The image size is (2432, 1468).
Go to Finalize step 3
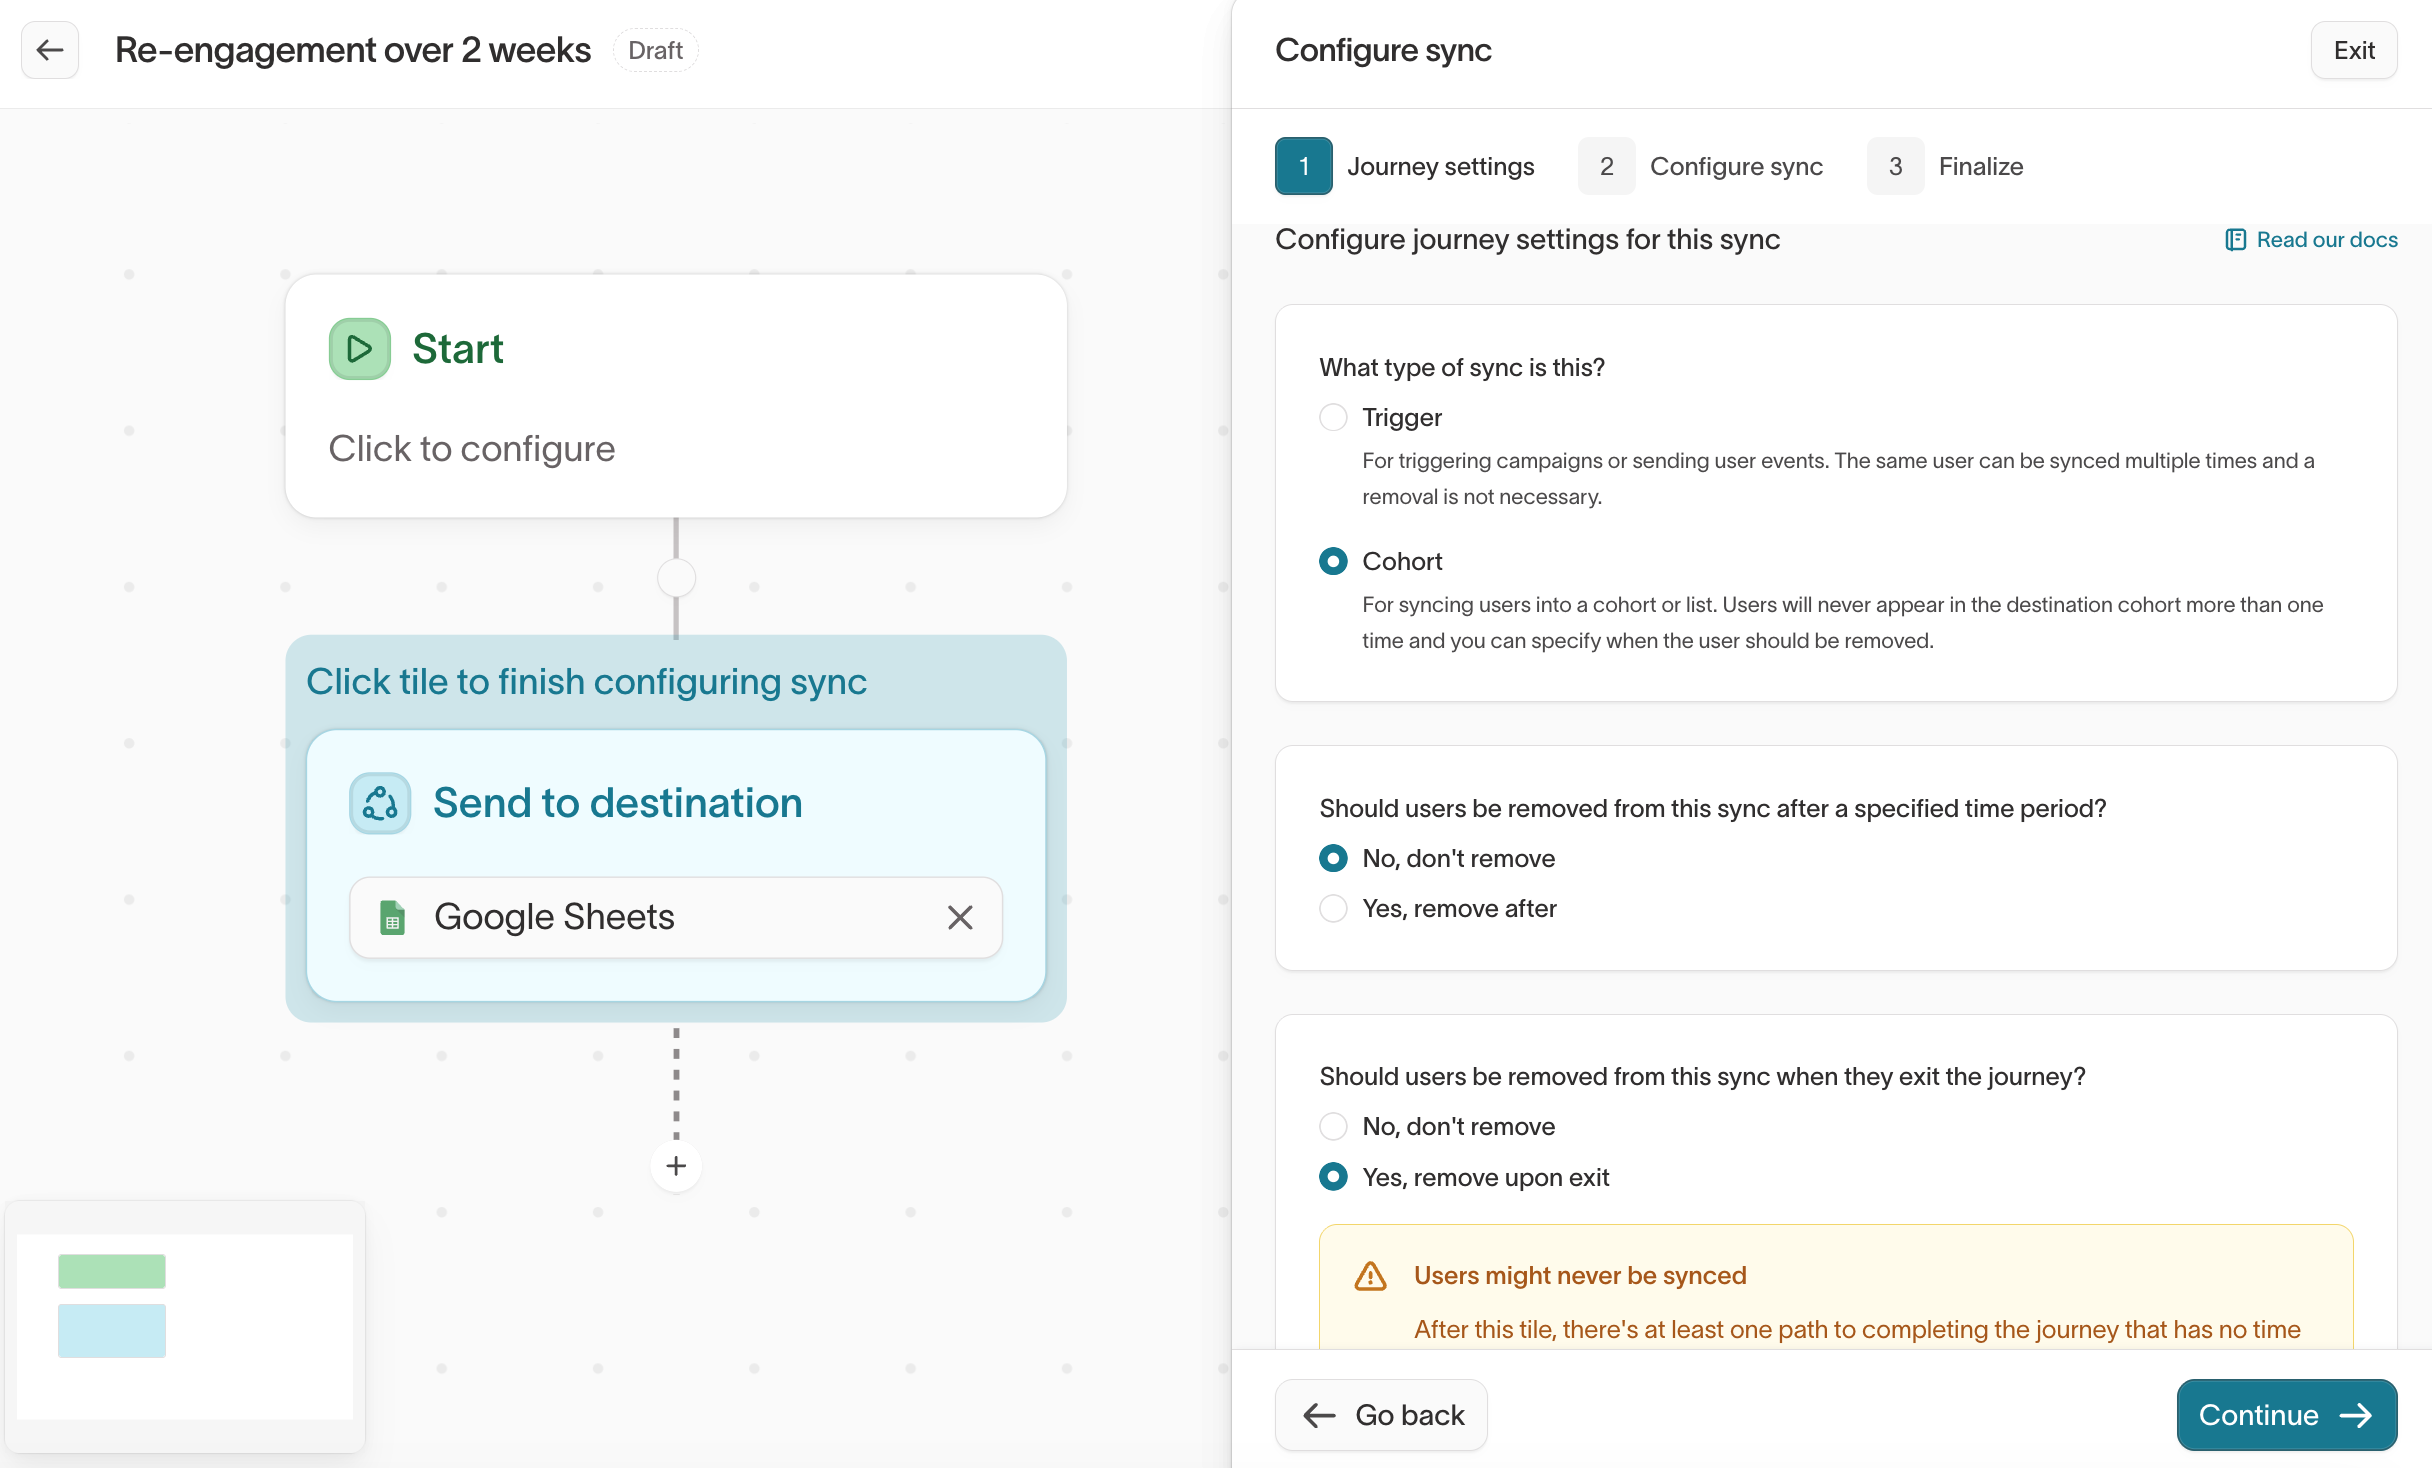(x=1945, y=166)
